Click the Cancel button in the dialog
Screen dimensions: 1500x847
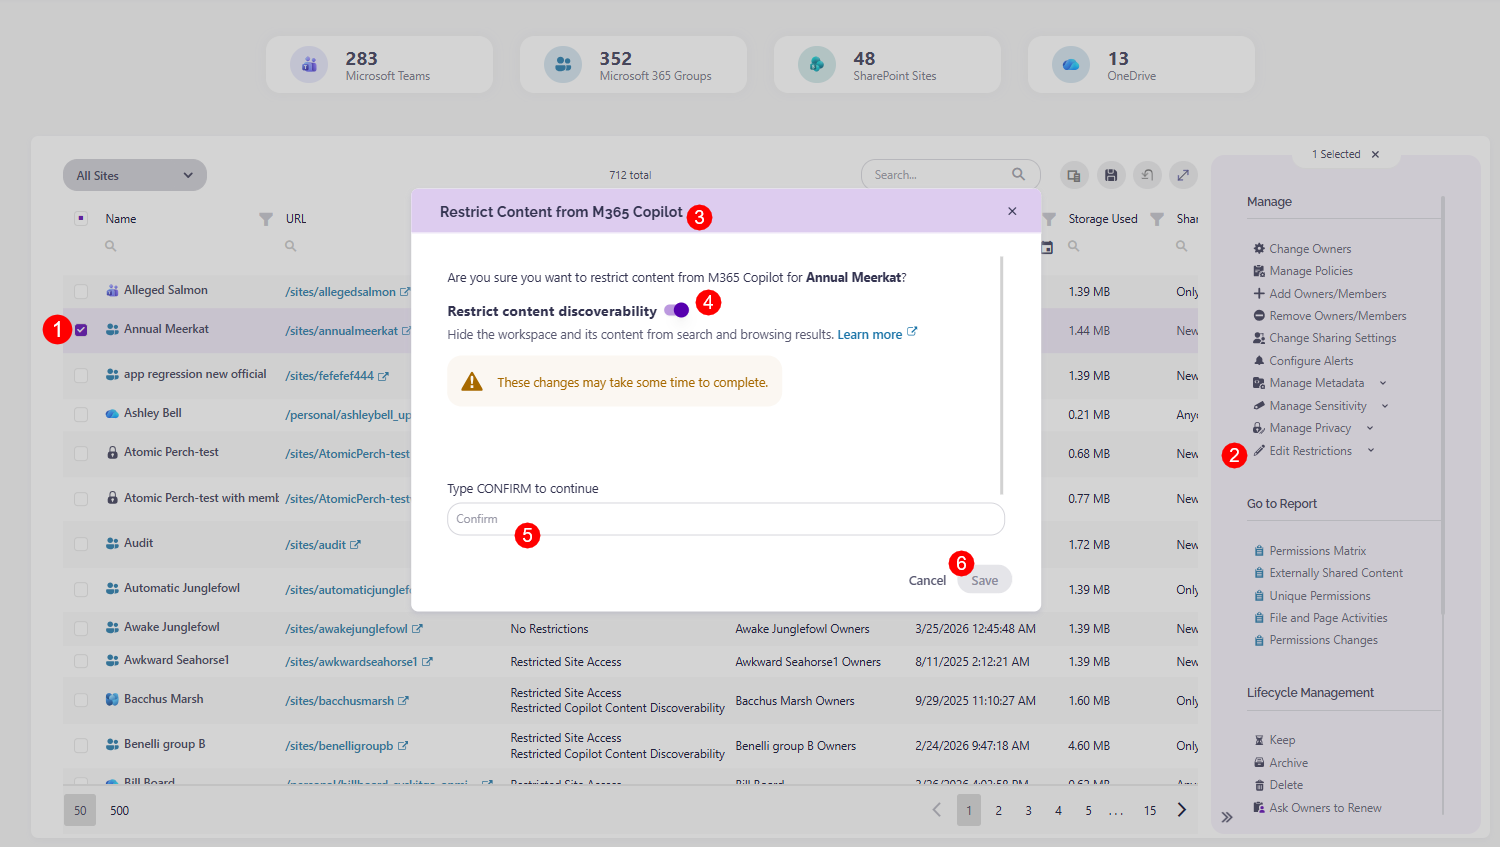927,580
